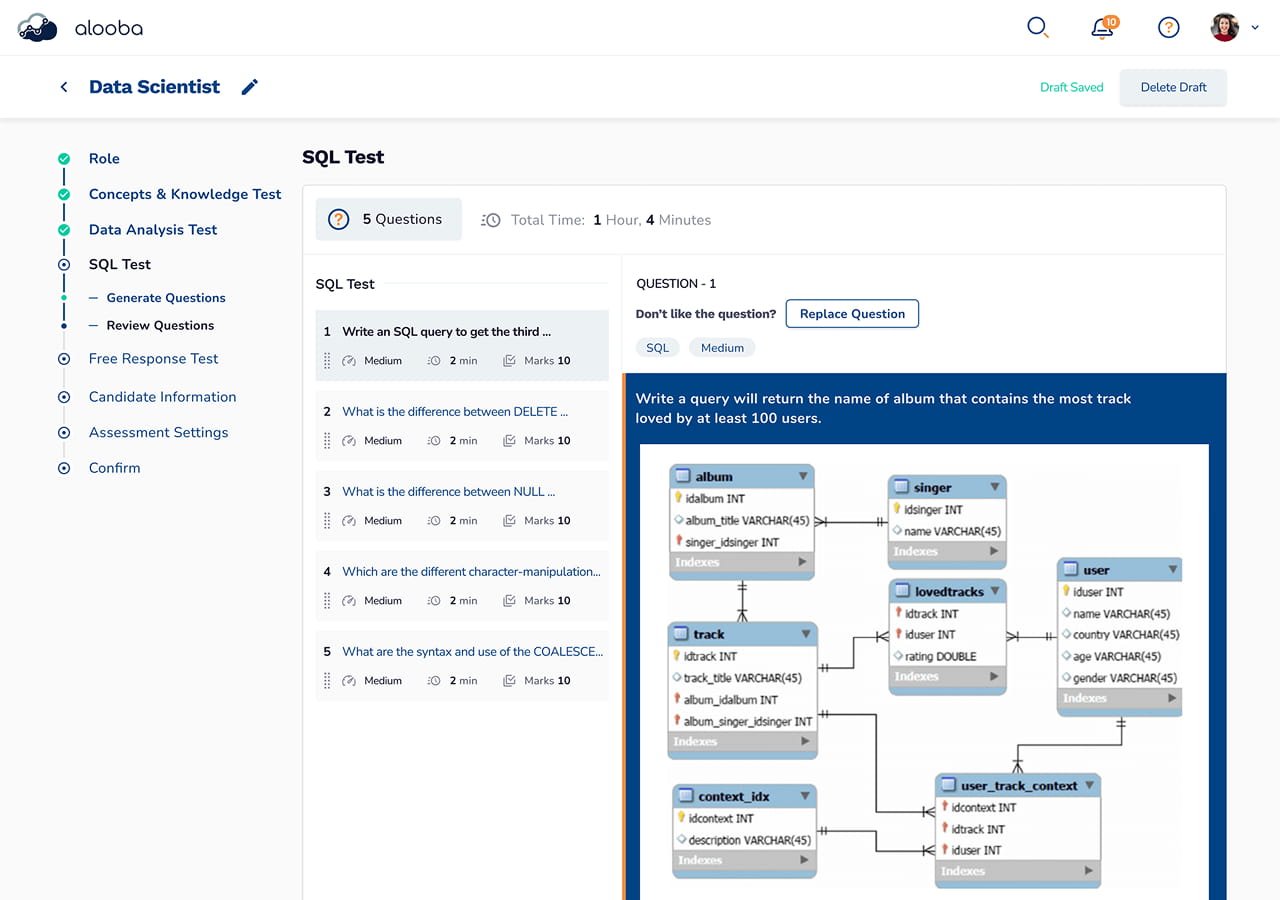The image size is (1280, 900).
Task: Expand Indexes in the lovedtracks table
Action: click(x=948, y=677)
